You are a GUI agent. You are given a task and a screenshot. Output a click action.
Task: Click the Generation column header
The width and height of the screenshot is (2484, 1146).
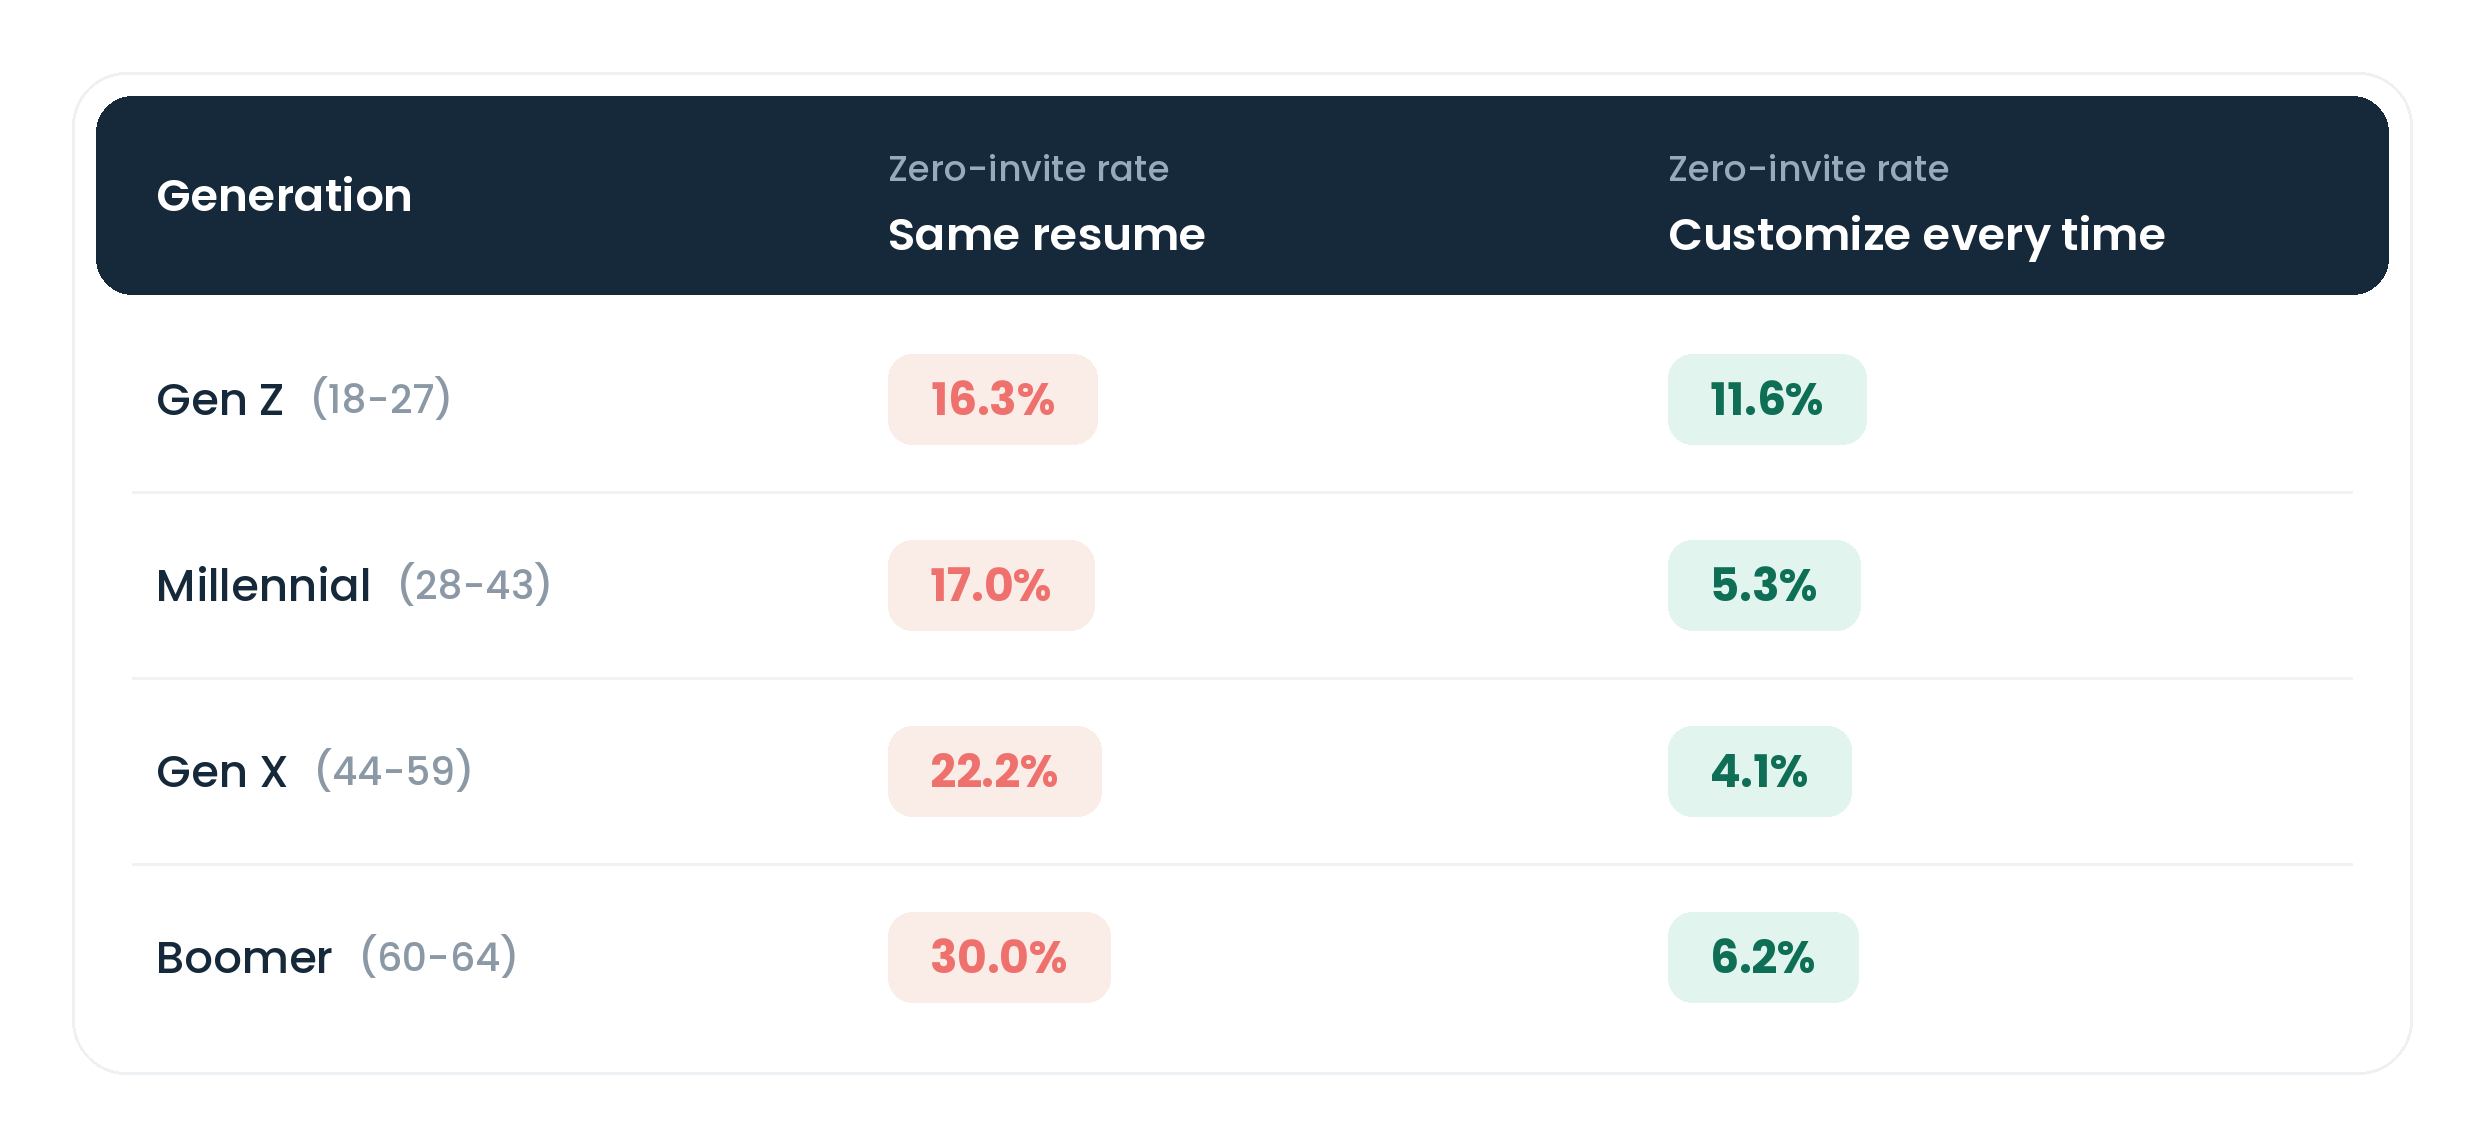[x=284, y=195]
